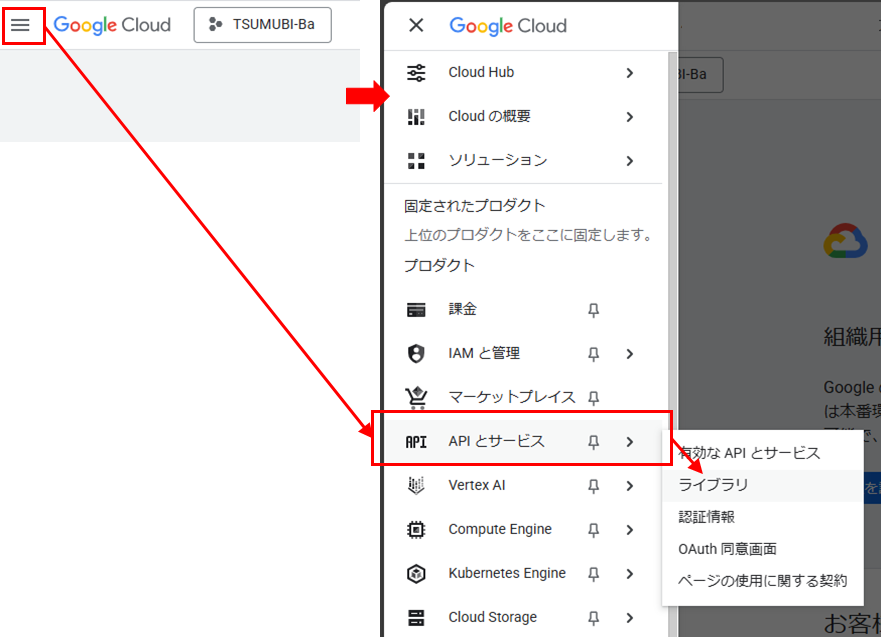Expand the Vertex AI submenu arrow

630,486
